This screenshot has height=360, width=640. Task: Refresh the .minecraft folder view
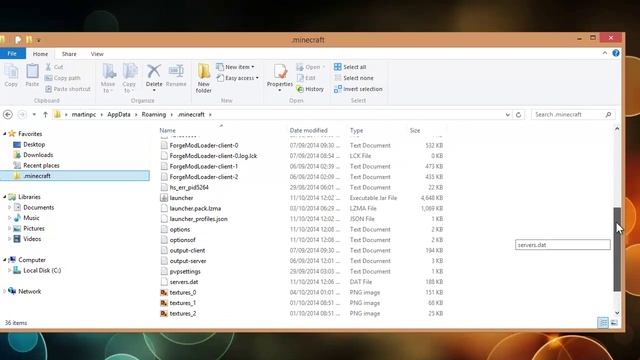tap(518, 115)
